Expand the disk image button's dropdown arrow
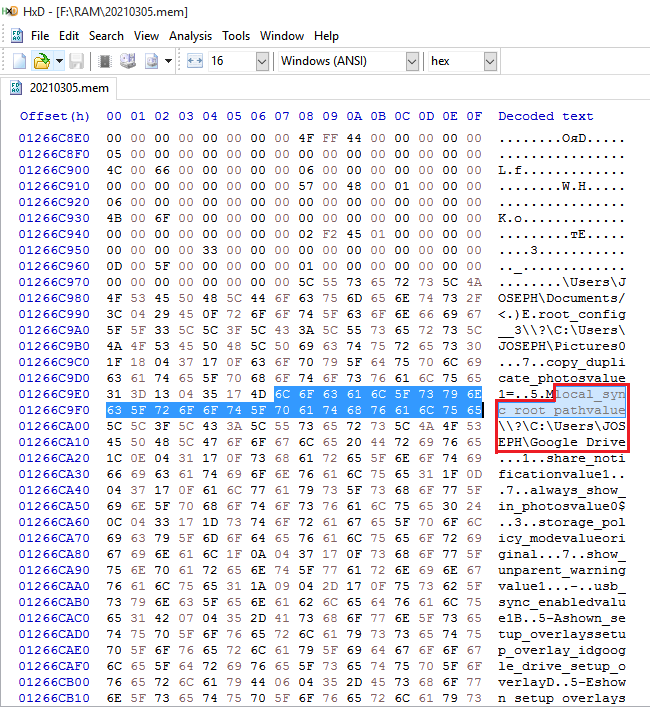 click(168, 61)
